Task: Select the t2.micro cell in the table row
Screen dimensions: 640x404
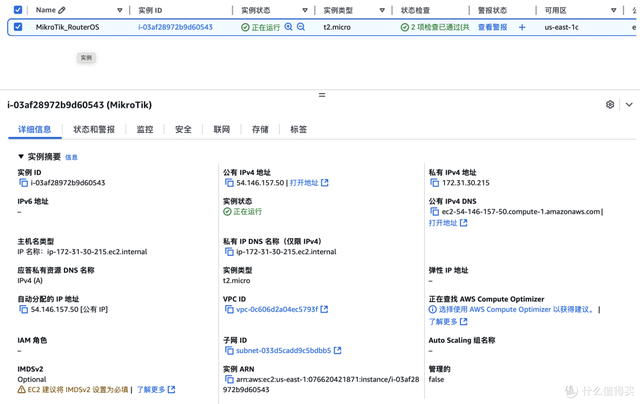Action: pos(337,27)
